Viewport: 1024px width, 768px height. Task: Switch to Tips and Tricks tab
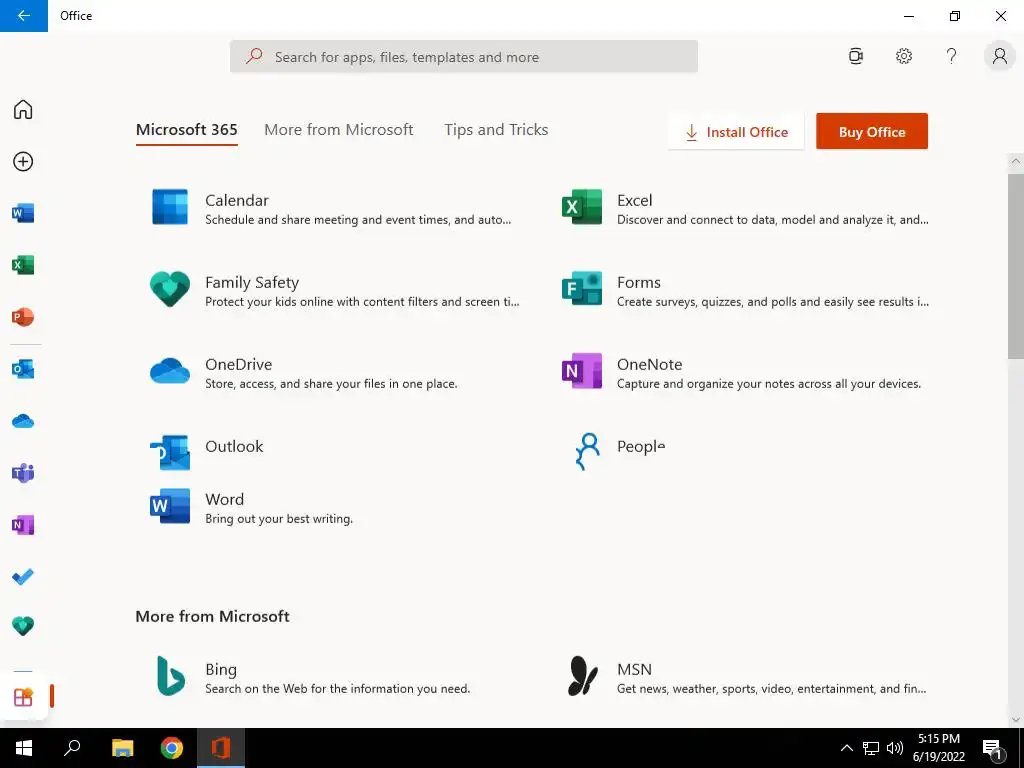pyautogui.click(x=496, y=129)
